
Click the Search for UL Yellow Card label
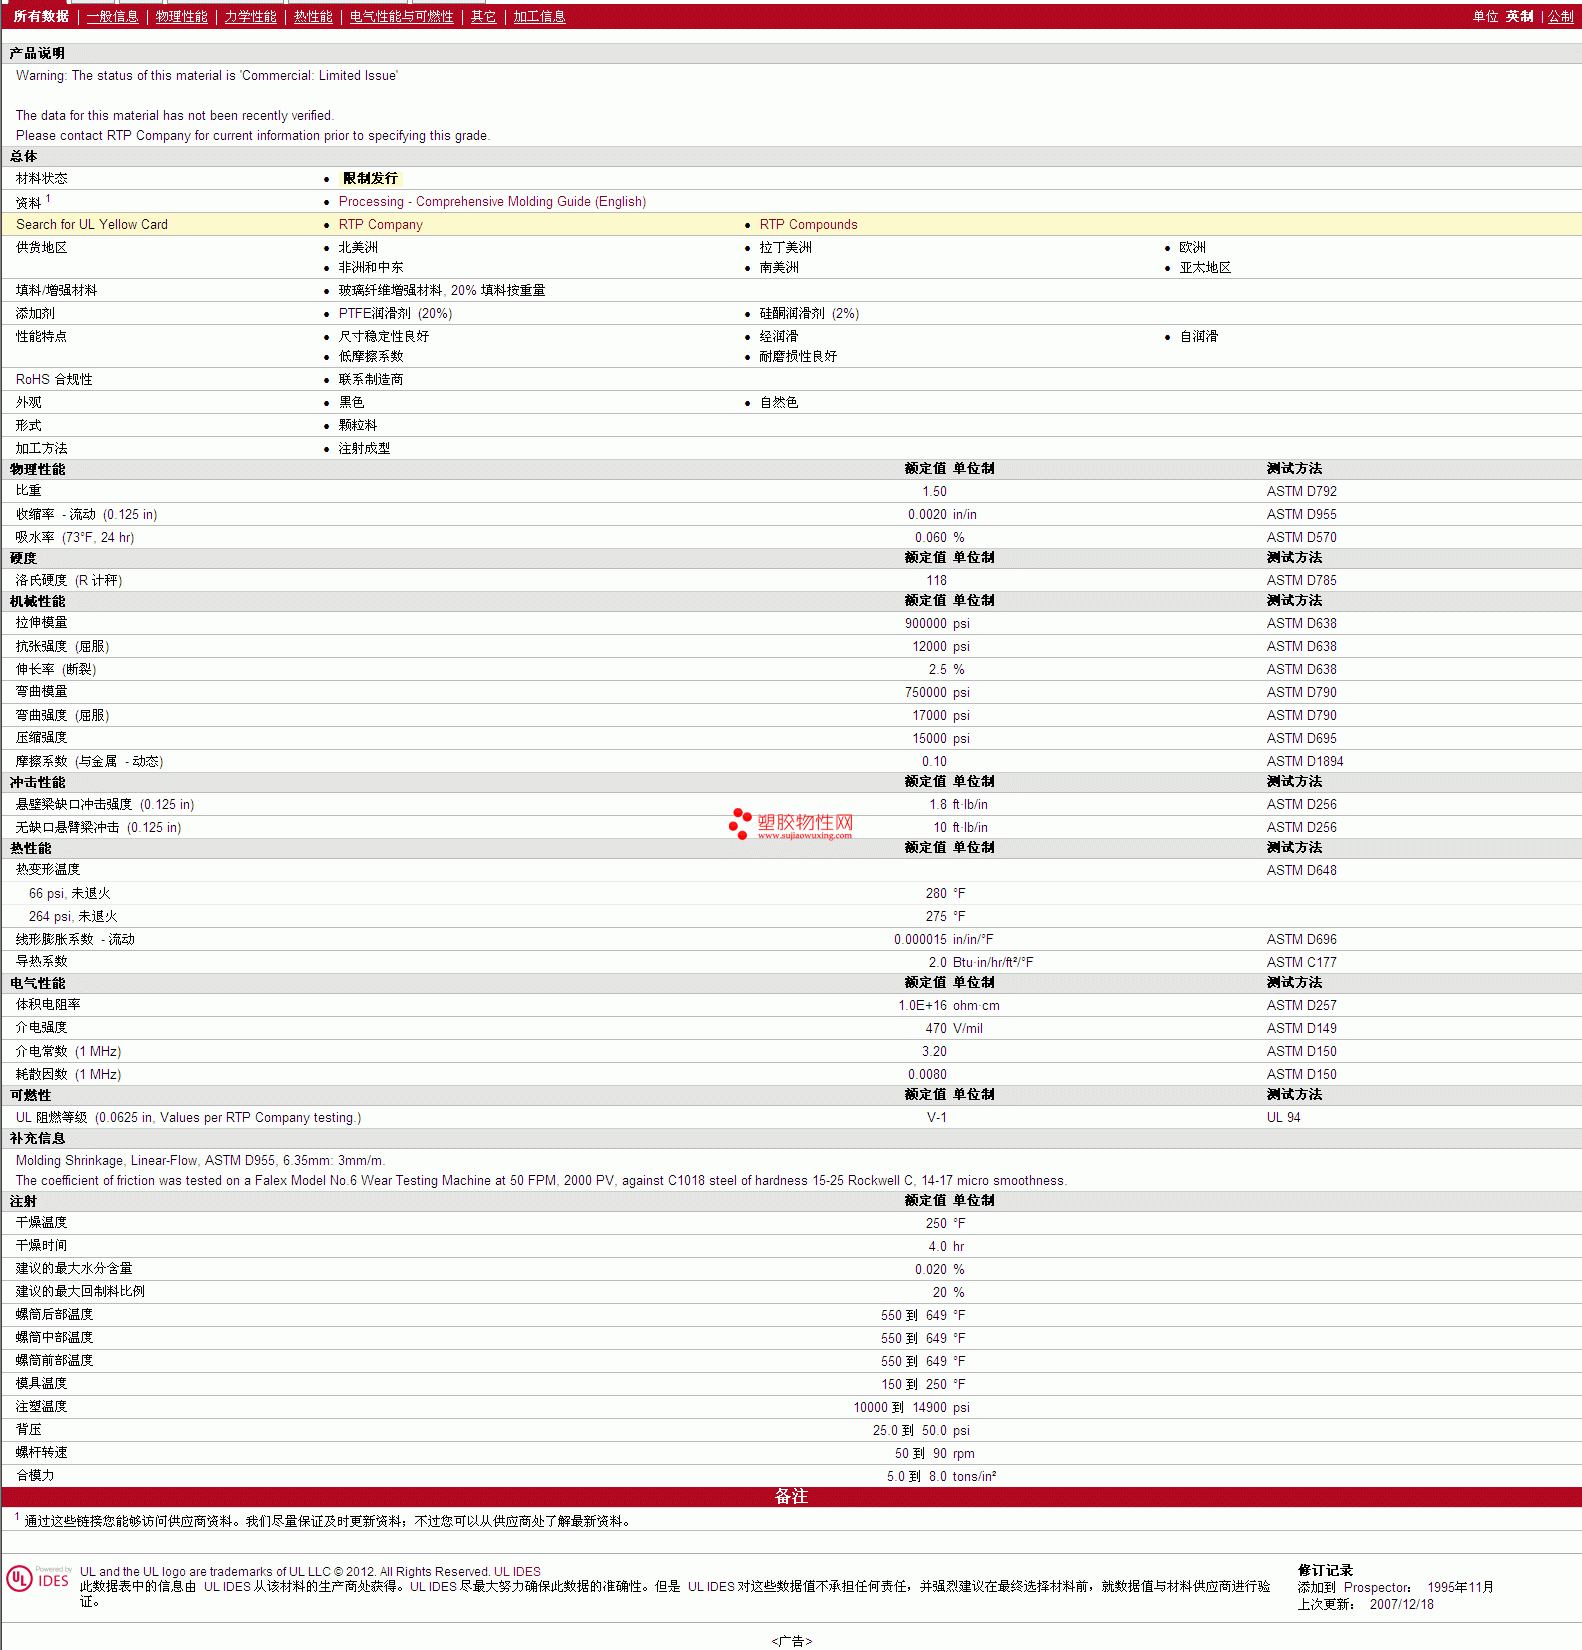point(92,224)
